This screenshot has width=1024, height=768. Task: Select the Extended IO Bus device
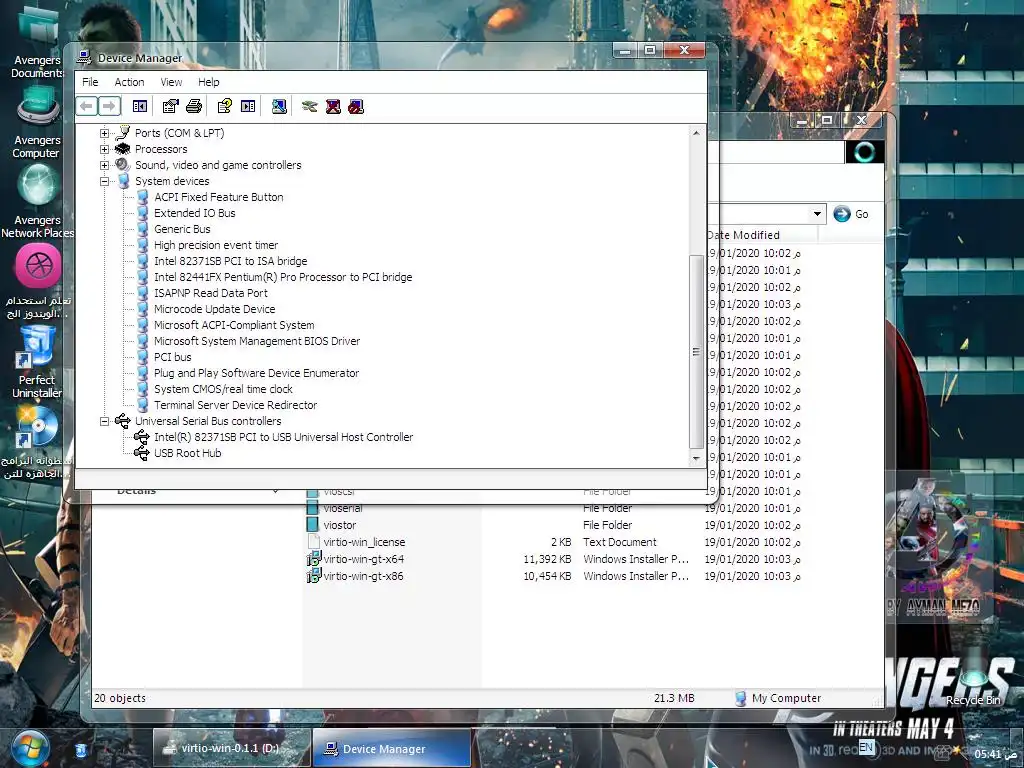(194, 213)
